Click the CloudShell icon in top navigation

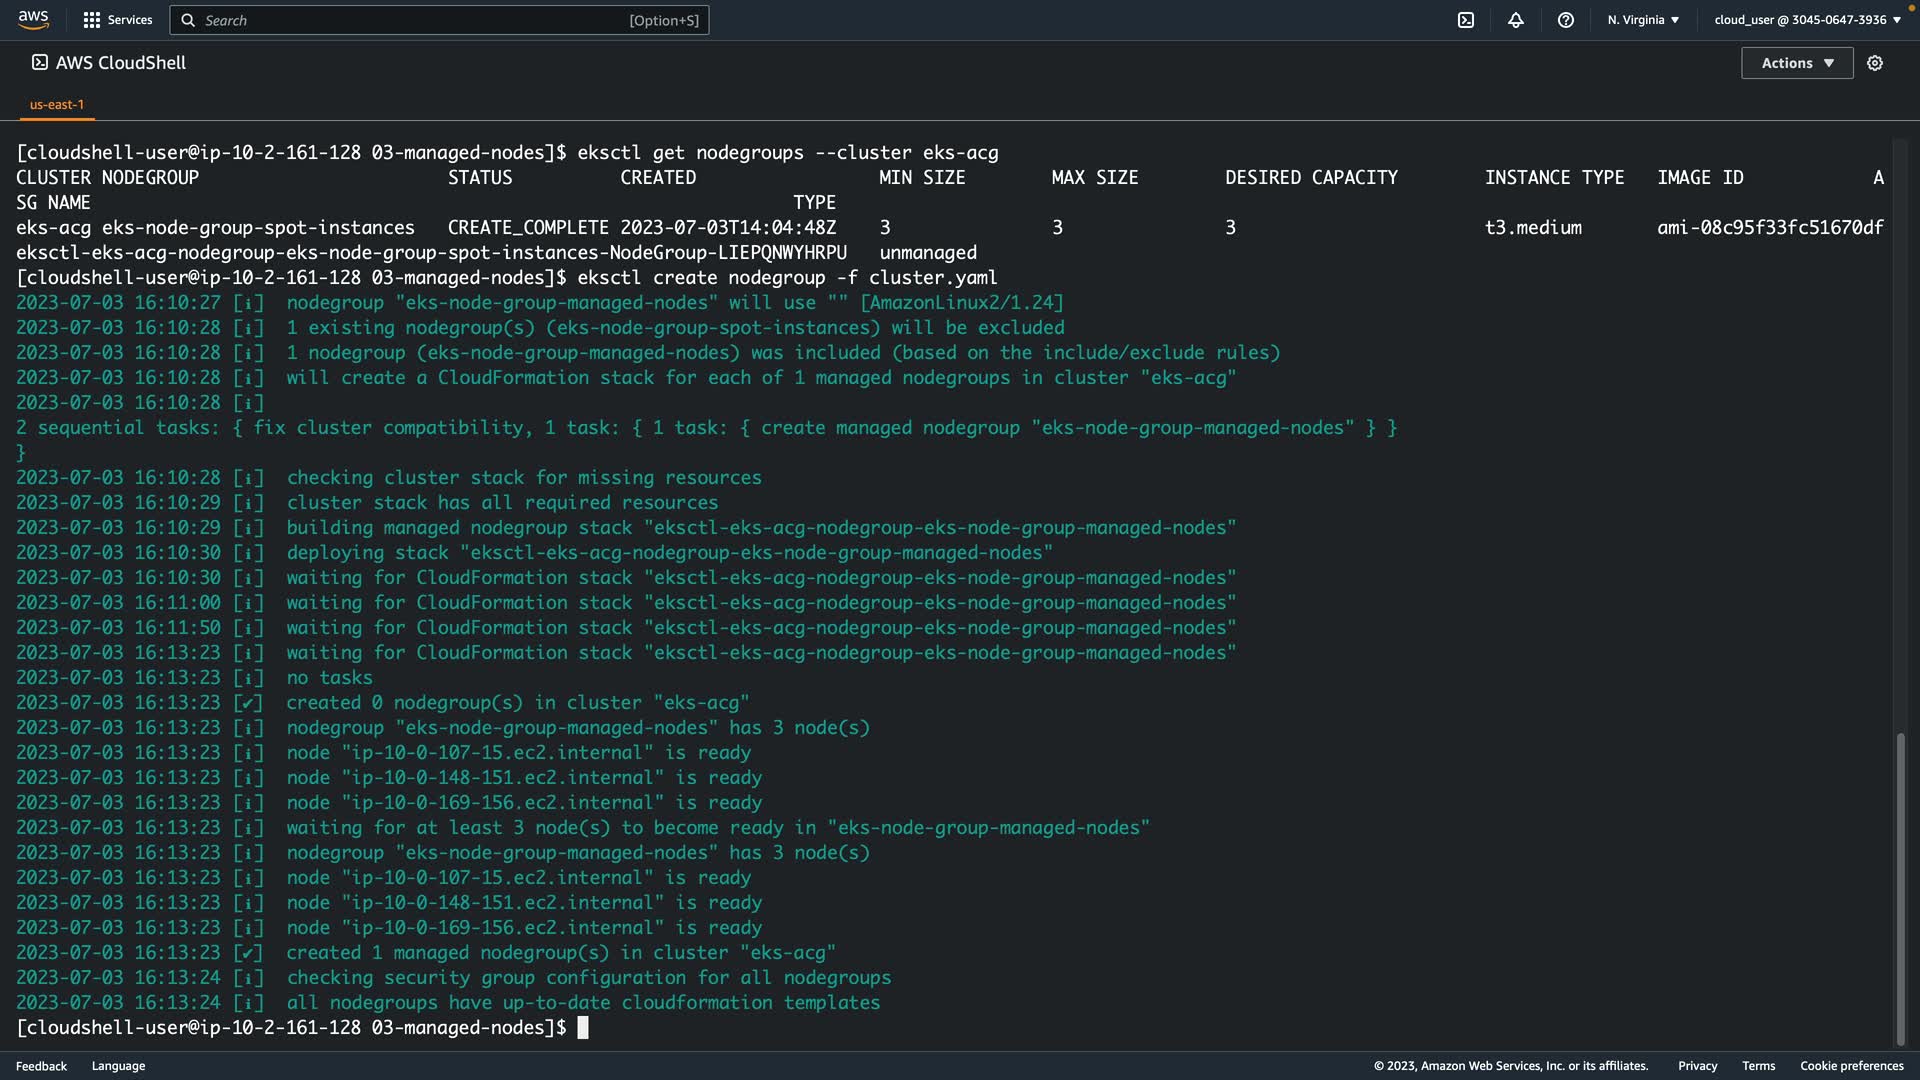tap(1466, 20)
